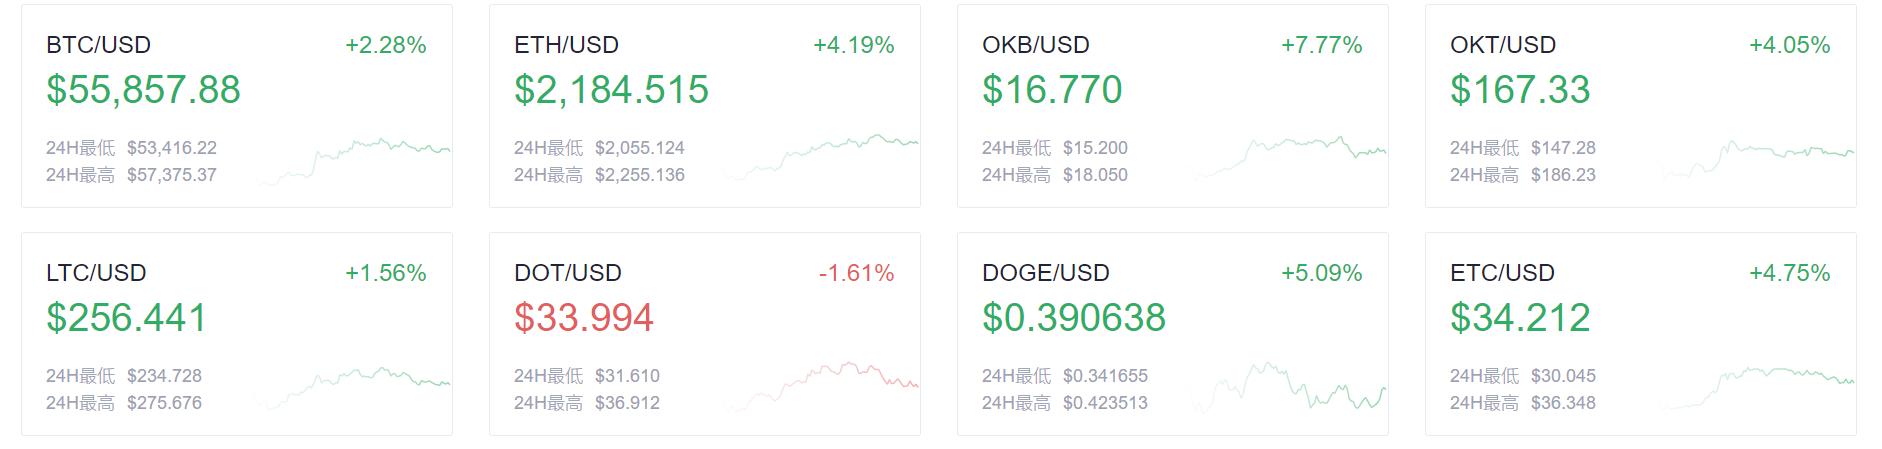Click the LTC/USD pair name

click(96, 273)
